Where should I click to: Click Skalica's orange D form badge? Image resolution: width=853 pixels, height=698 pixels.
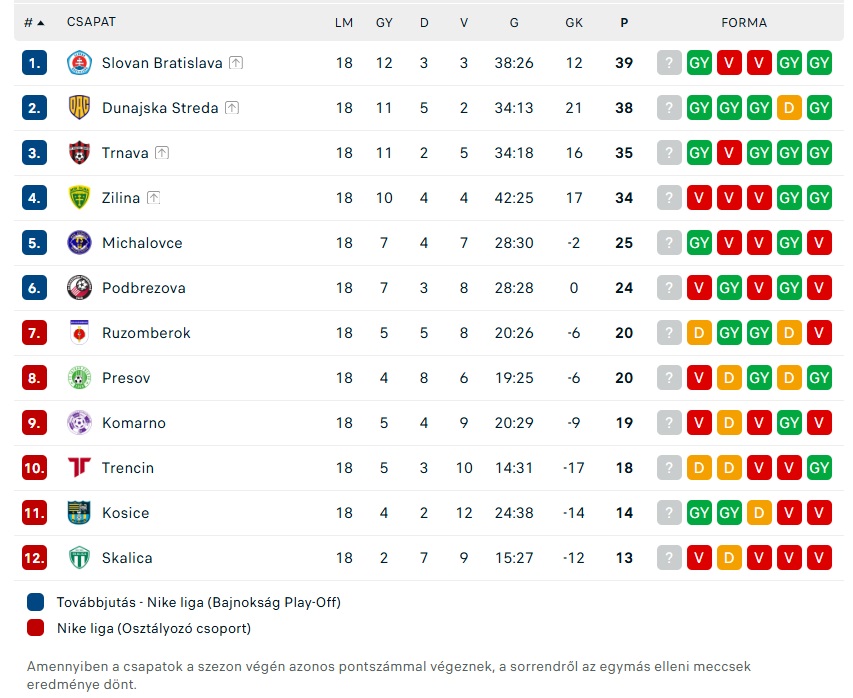tap(729, 558)
